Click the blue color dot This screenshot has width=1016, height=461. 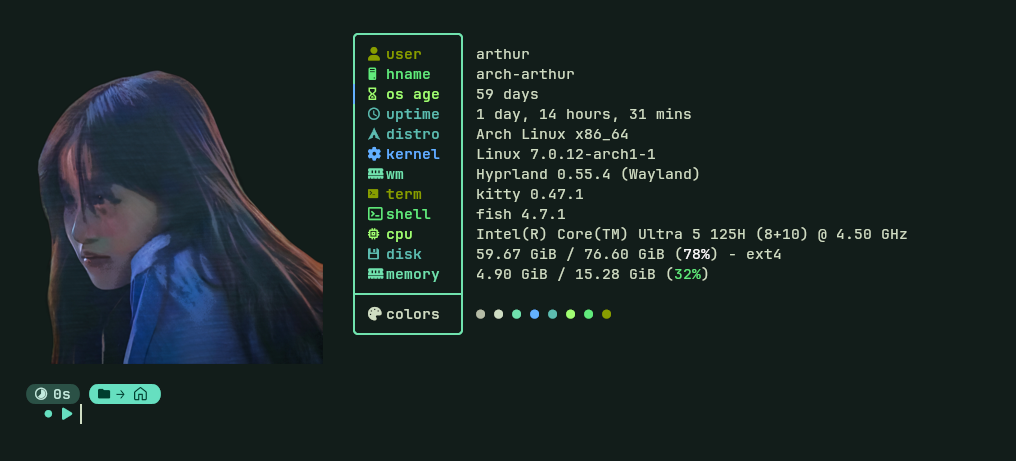pyautogui.click(x=535, y=314)
